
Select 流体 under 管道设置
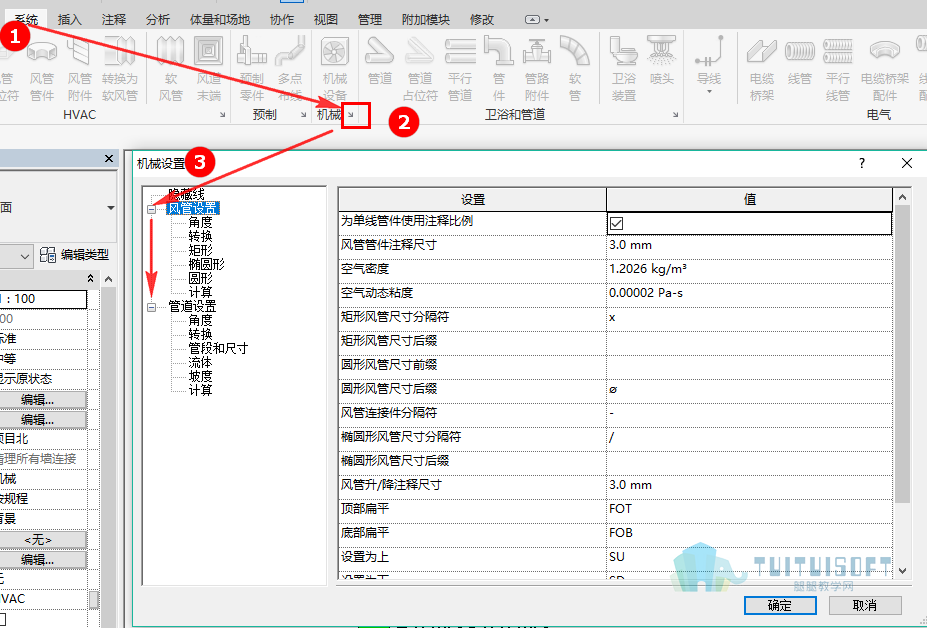tap(200, 362)
